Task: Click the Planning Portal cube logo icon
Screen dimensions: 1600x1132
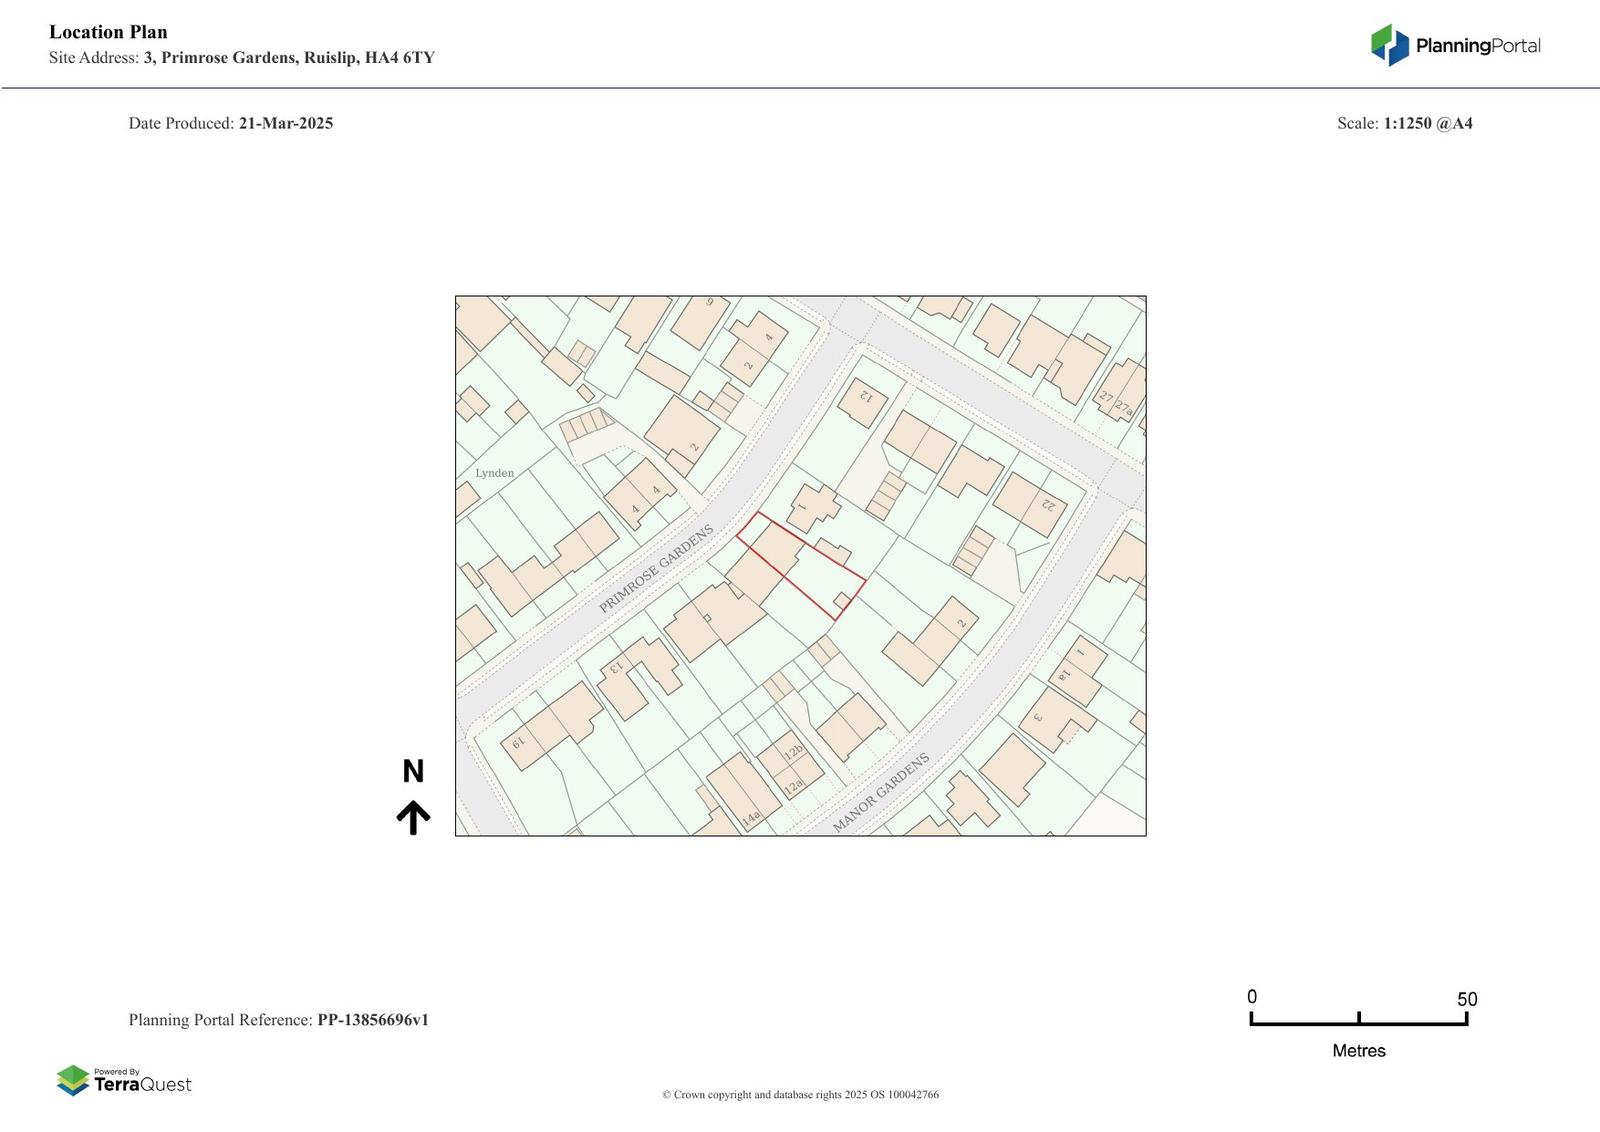Action: click(1389, 45)
